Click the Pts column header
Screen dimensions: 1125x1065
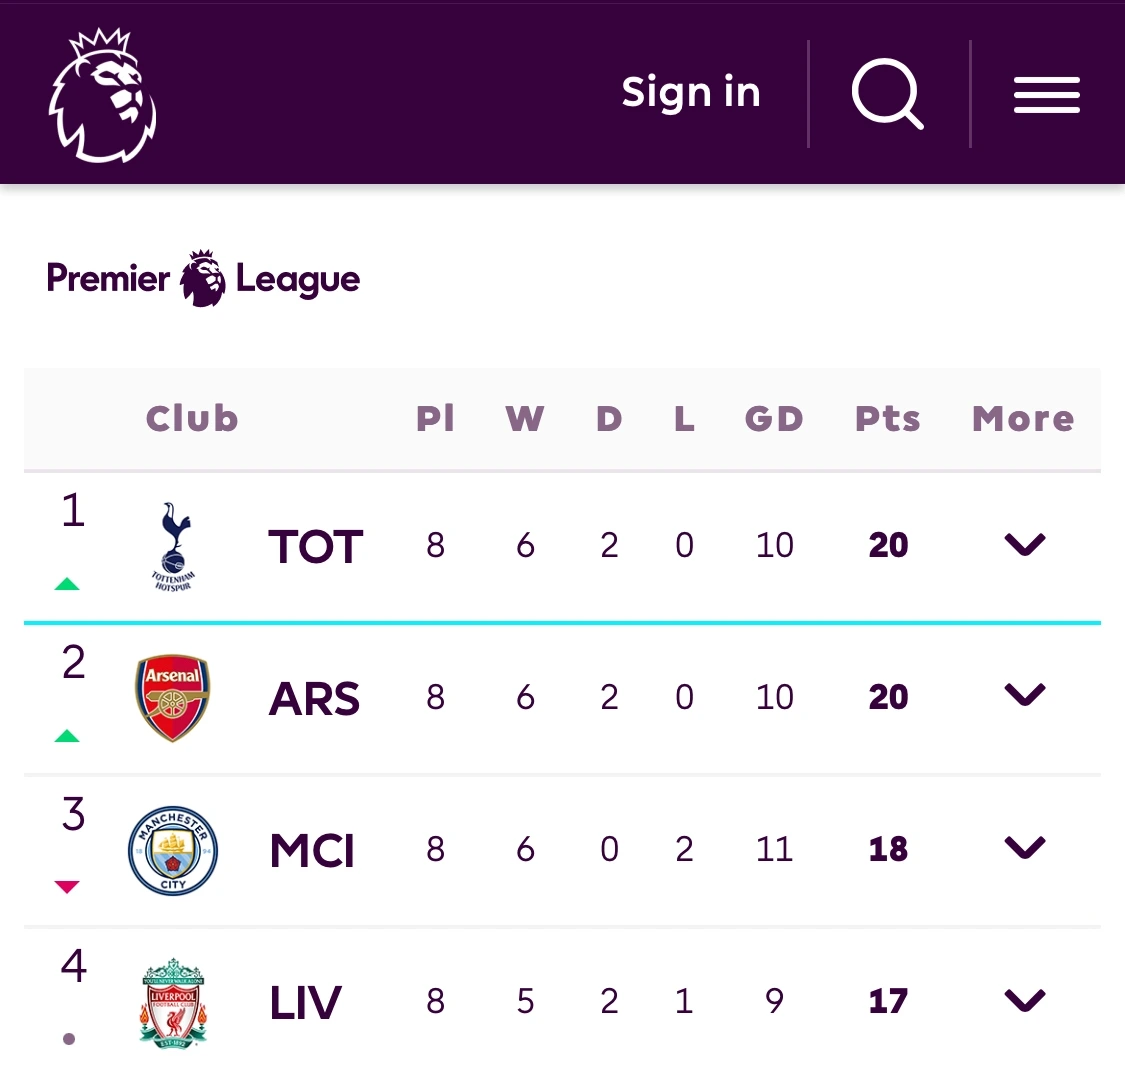tap(887, 419)
